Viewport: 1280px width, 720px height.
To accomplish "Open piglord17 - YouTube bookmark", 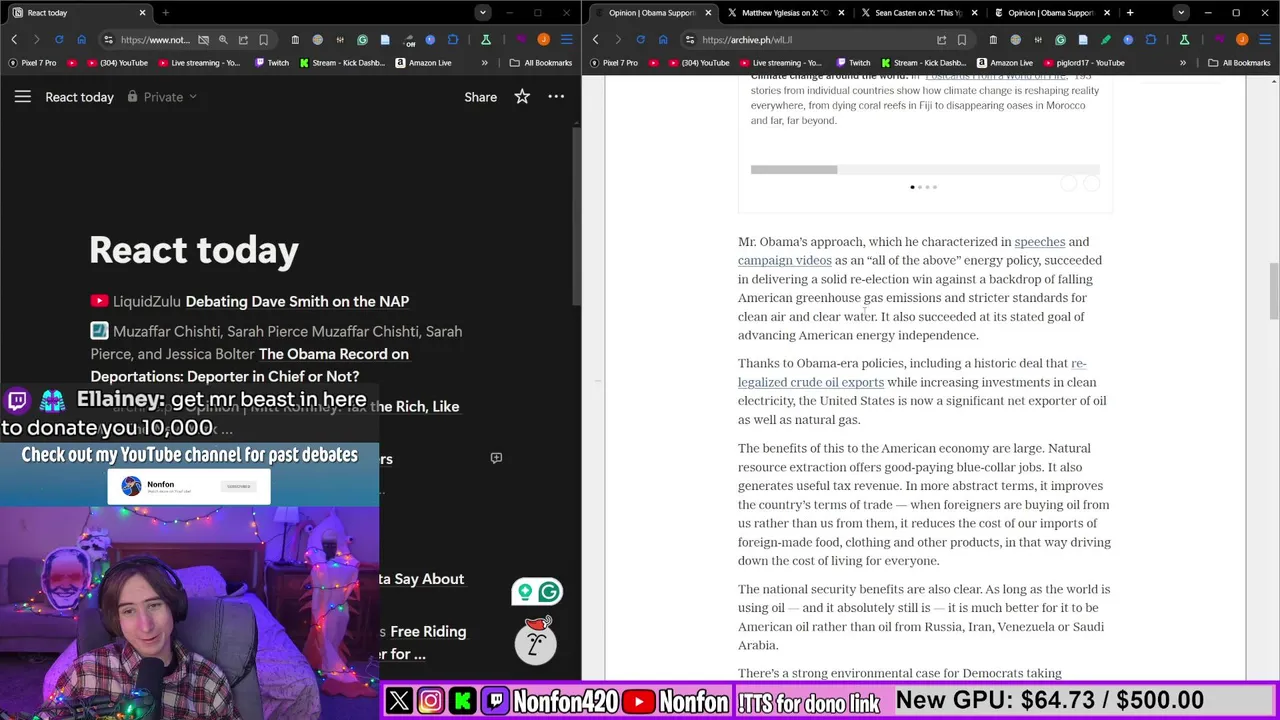I will (x=1085, y=62).
